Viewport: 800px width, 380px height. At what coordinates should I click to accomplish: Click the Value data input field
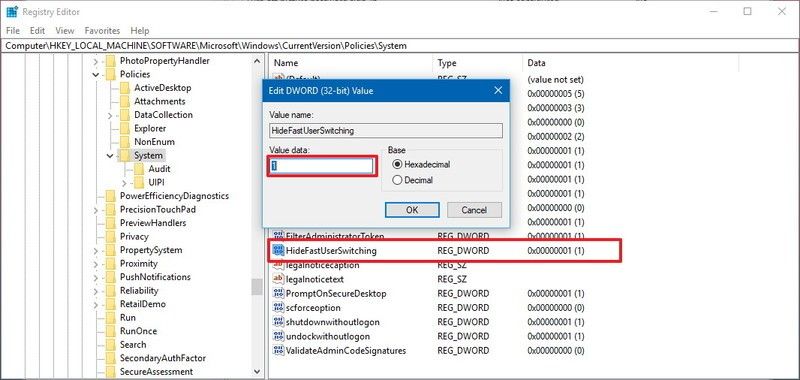coord(321,166)
